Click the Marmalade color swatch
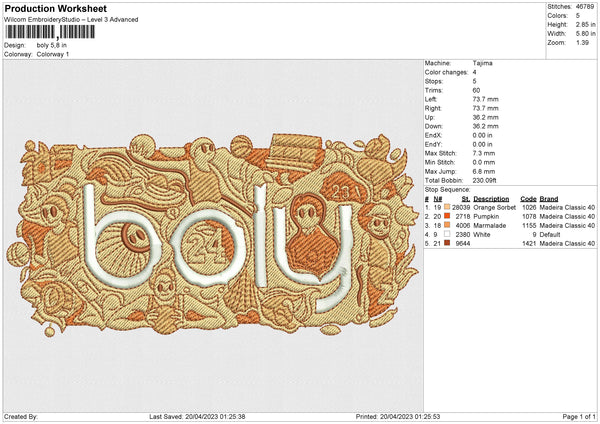Image resolution: width=600 pixels, height=424 pixels. click(447, 225)
